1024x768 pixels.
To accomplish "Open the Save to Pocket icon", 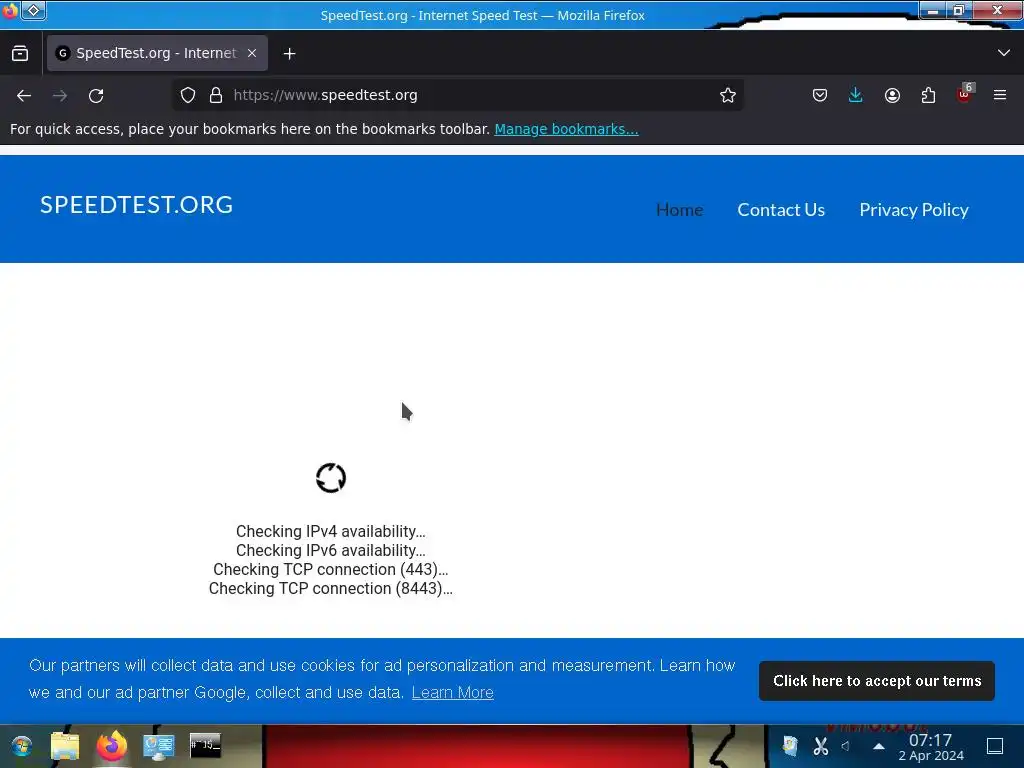I will [820, 95].
